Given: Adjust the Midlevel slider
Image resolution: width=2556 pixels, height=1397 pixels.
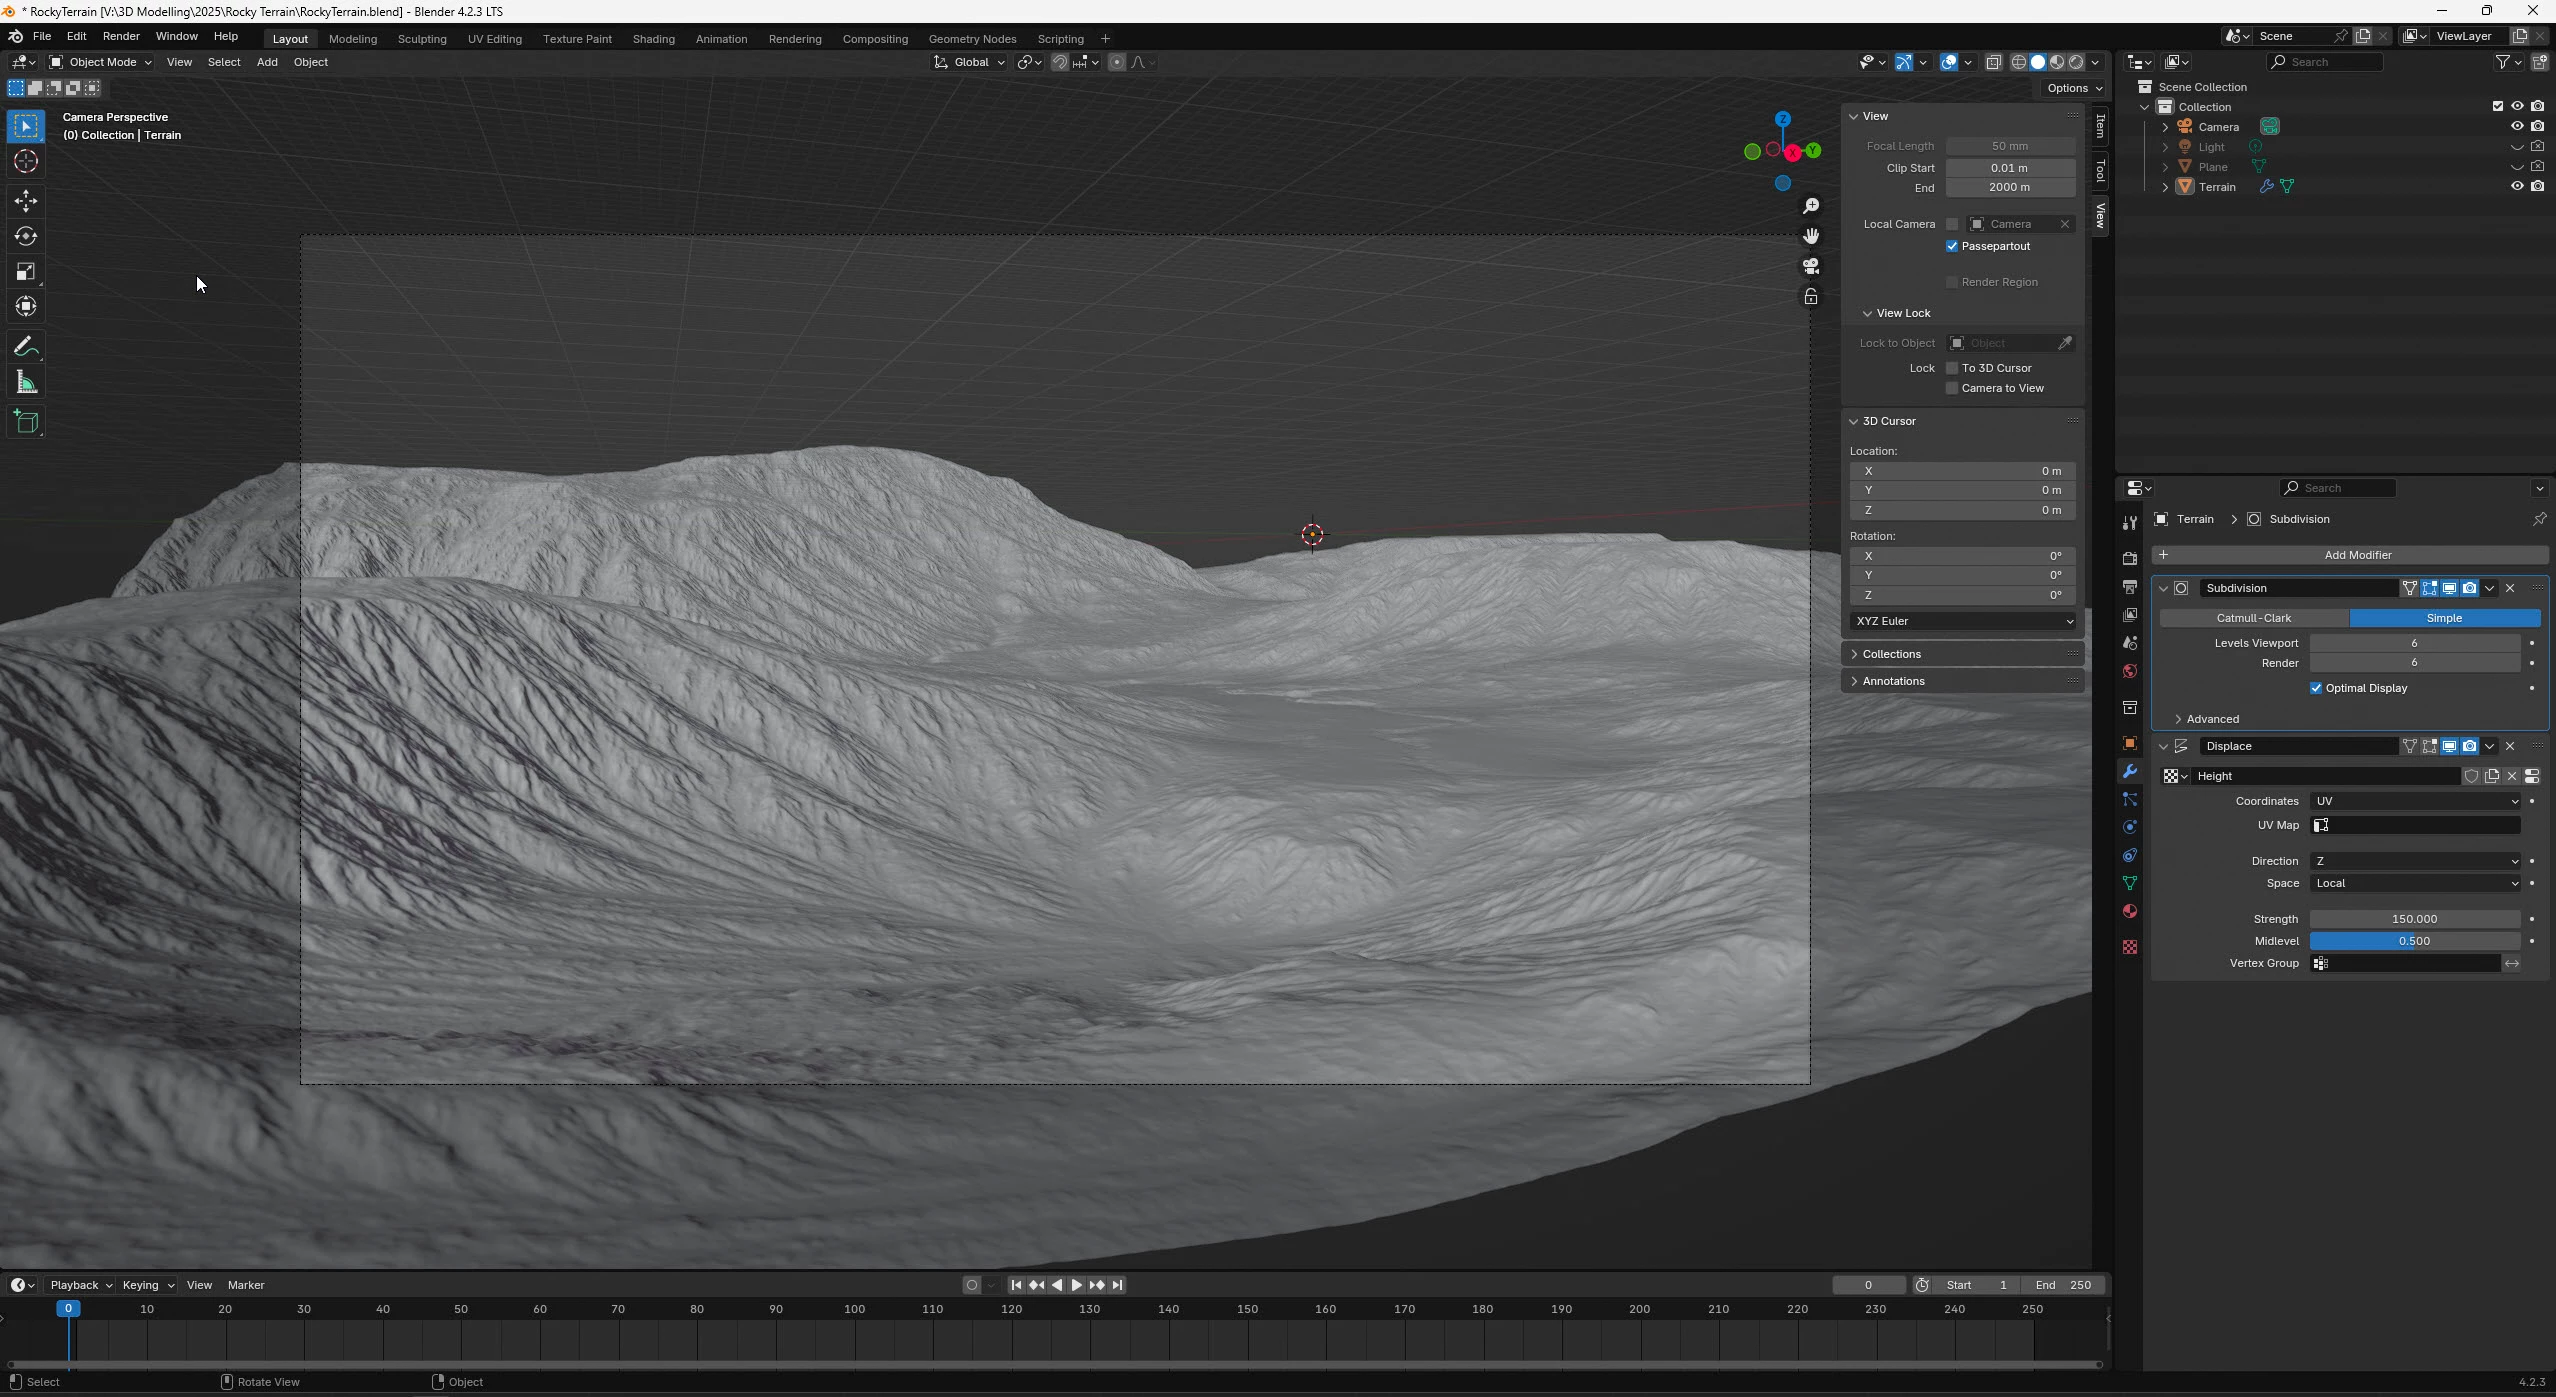Looking at the screenshot, I should point(2414,941).
